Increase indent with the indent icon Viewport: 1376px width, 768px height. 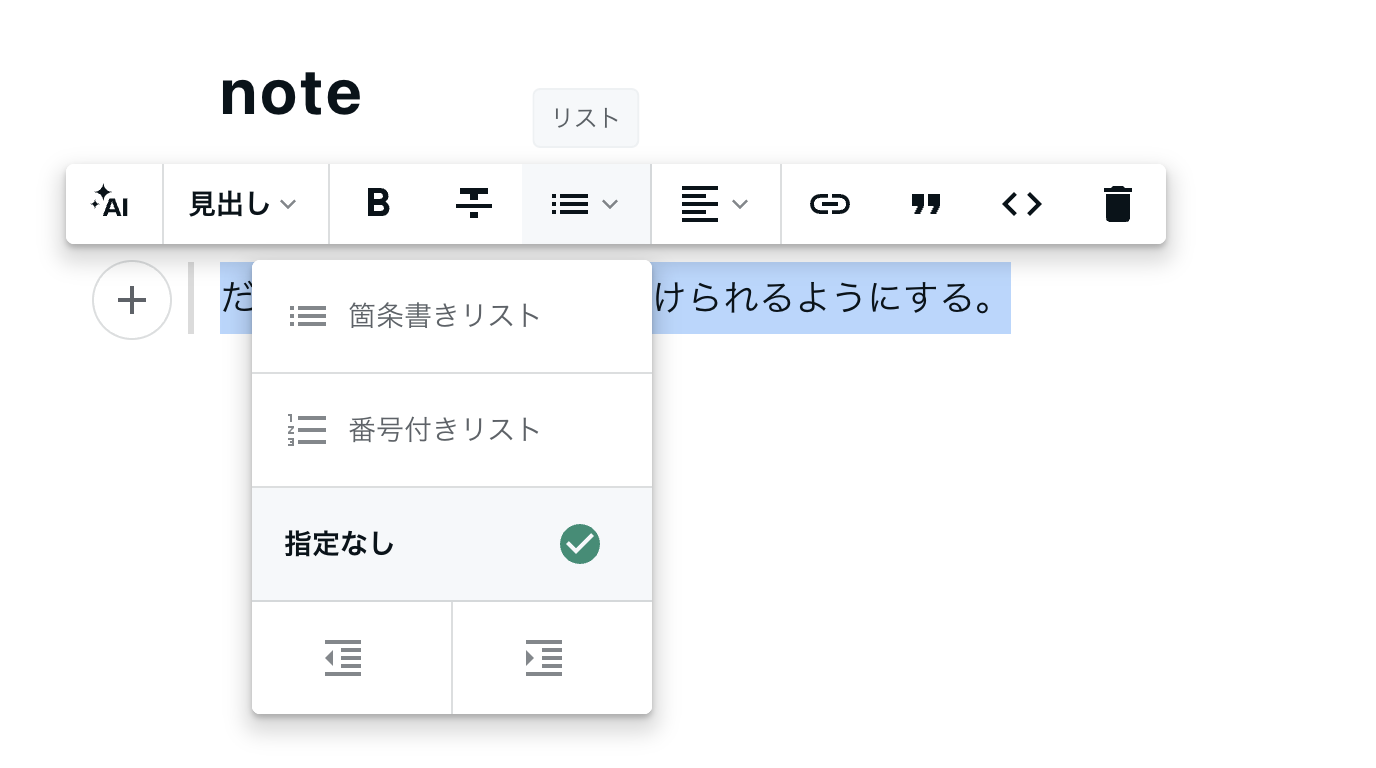pos(544,658)
